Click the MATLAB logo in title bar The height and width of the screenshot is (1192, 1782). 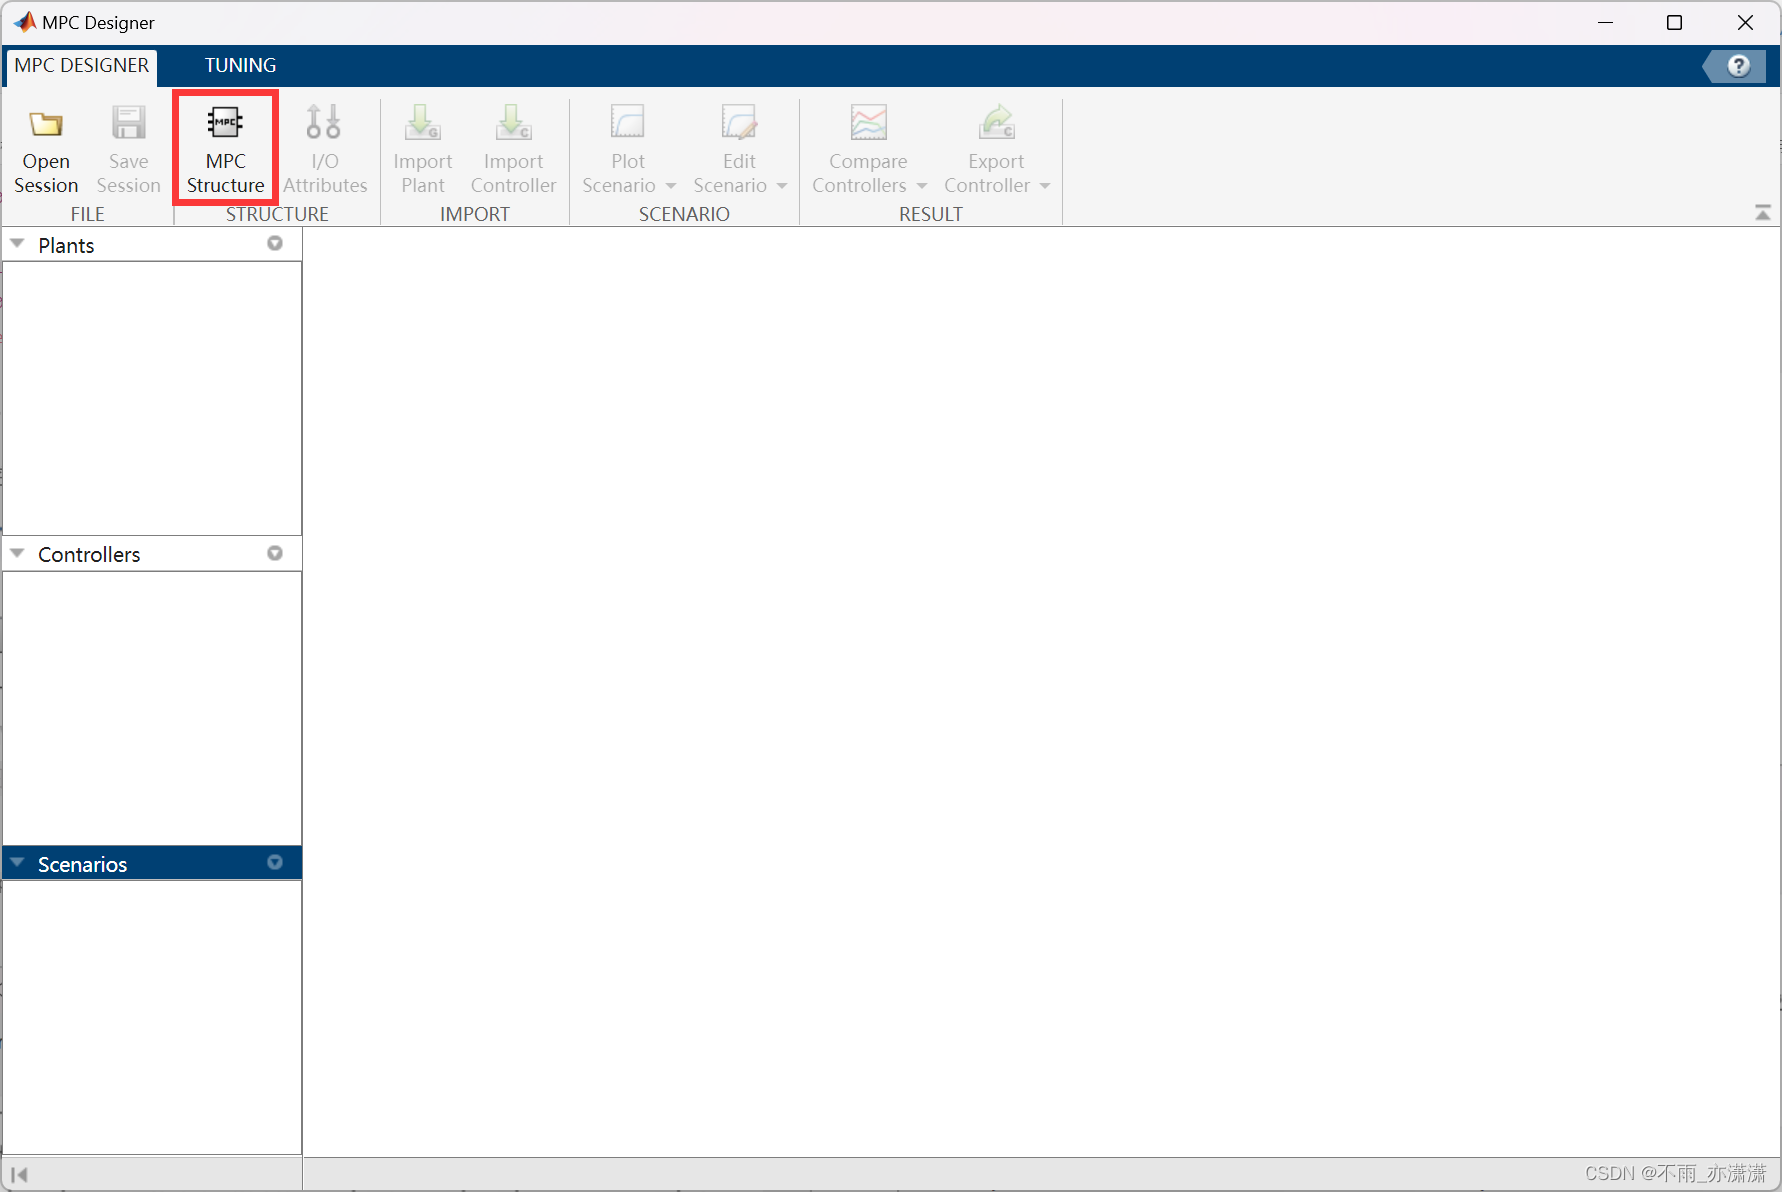click(x=24, y=22)
